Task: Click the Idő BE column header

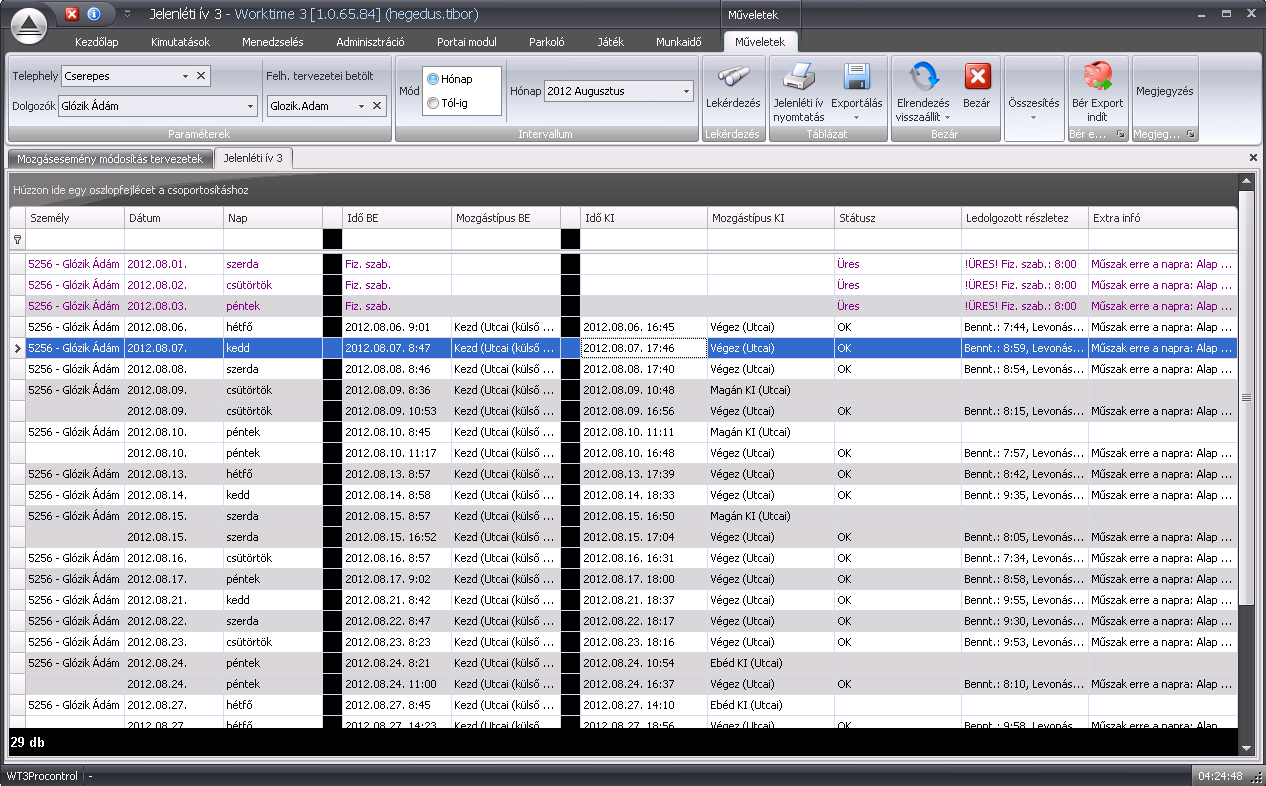Action: (396, 218)
